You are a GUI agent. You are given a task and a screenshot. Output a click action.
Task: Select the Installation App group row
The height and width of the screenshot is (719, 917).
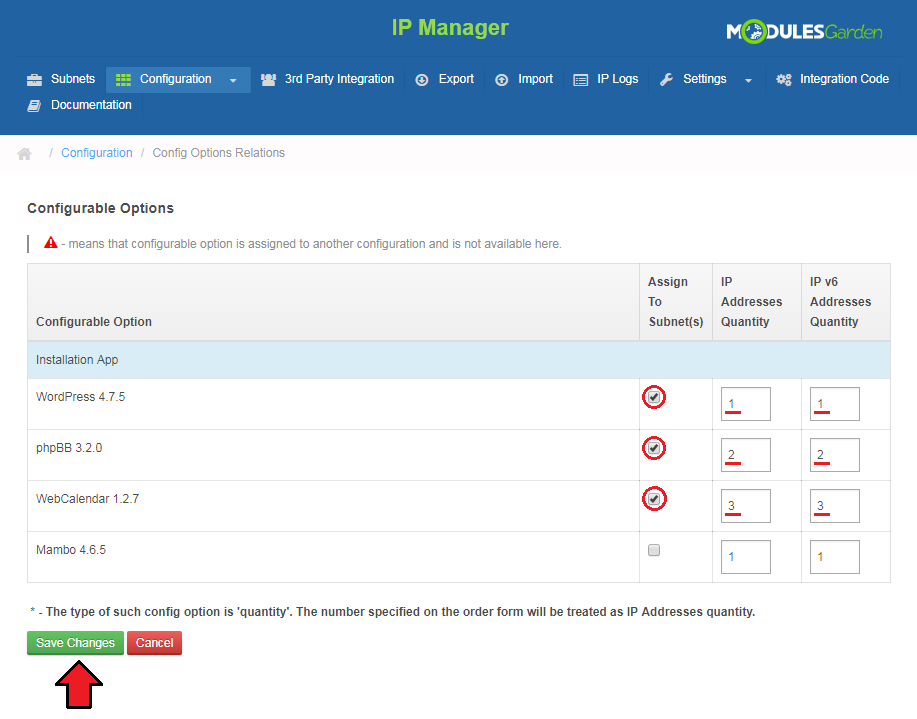(x=458, y=360)
